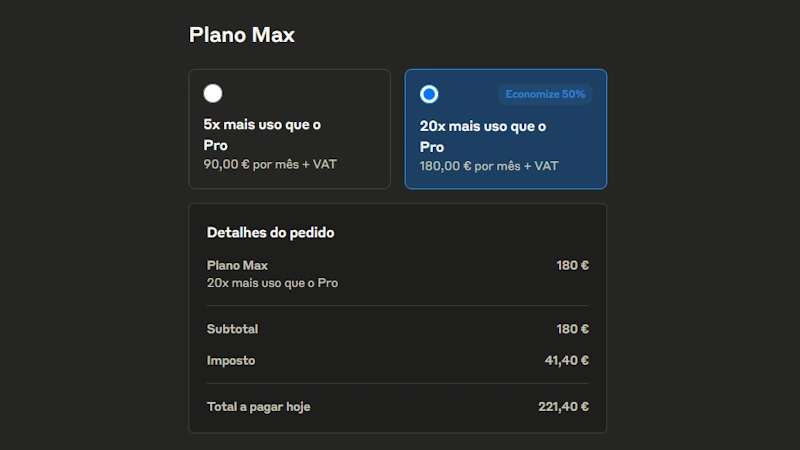Click the 20x description under order details
Viewport: 800px width, 450px height.
(x=272, y=283)
